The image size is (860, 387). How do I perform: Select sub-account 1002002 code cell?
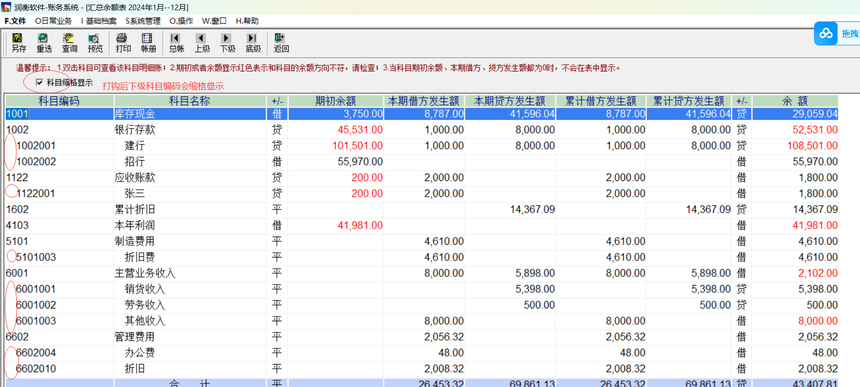59,162
